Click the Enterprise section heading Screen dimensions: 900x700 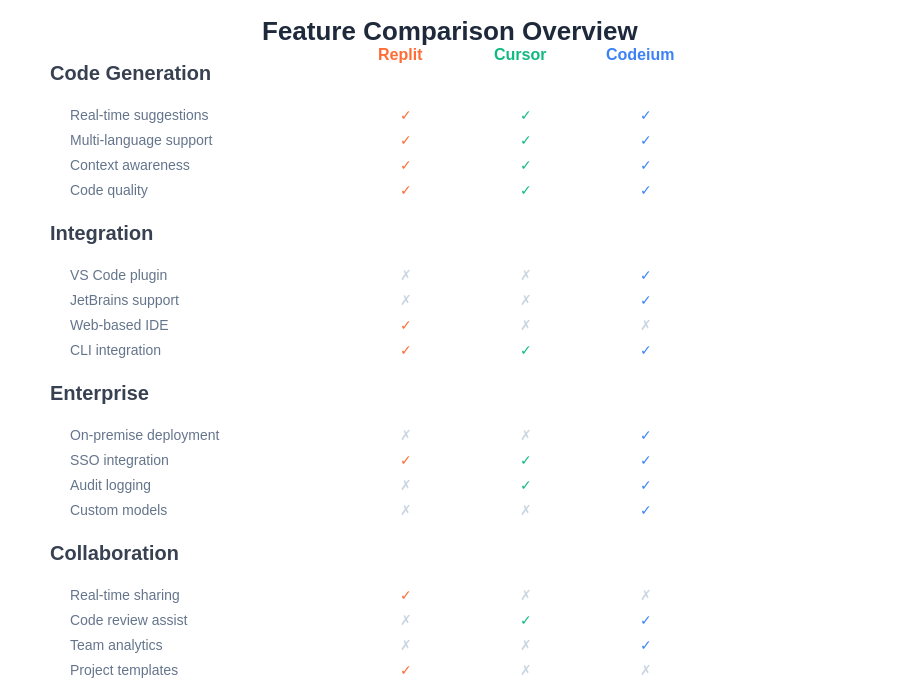99,393
